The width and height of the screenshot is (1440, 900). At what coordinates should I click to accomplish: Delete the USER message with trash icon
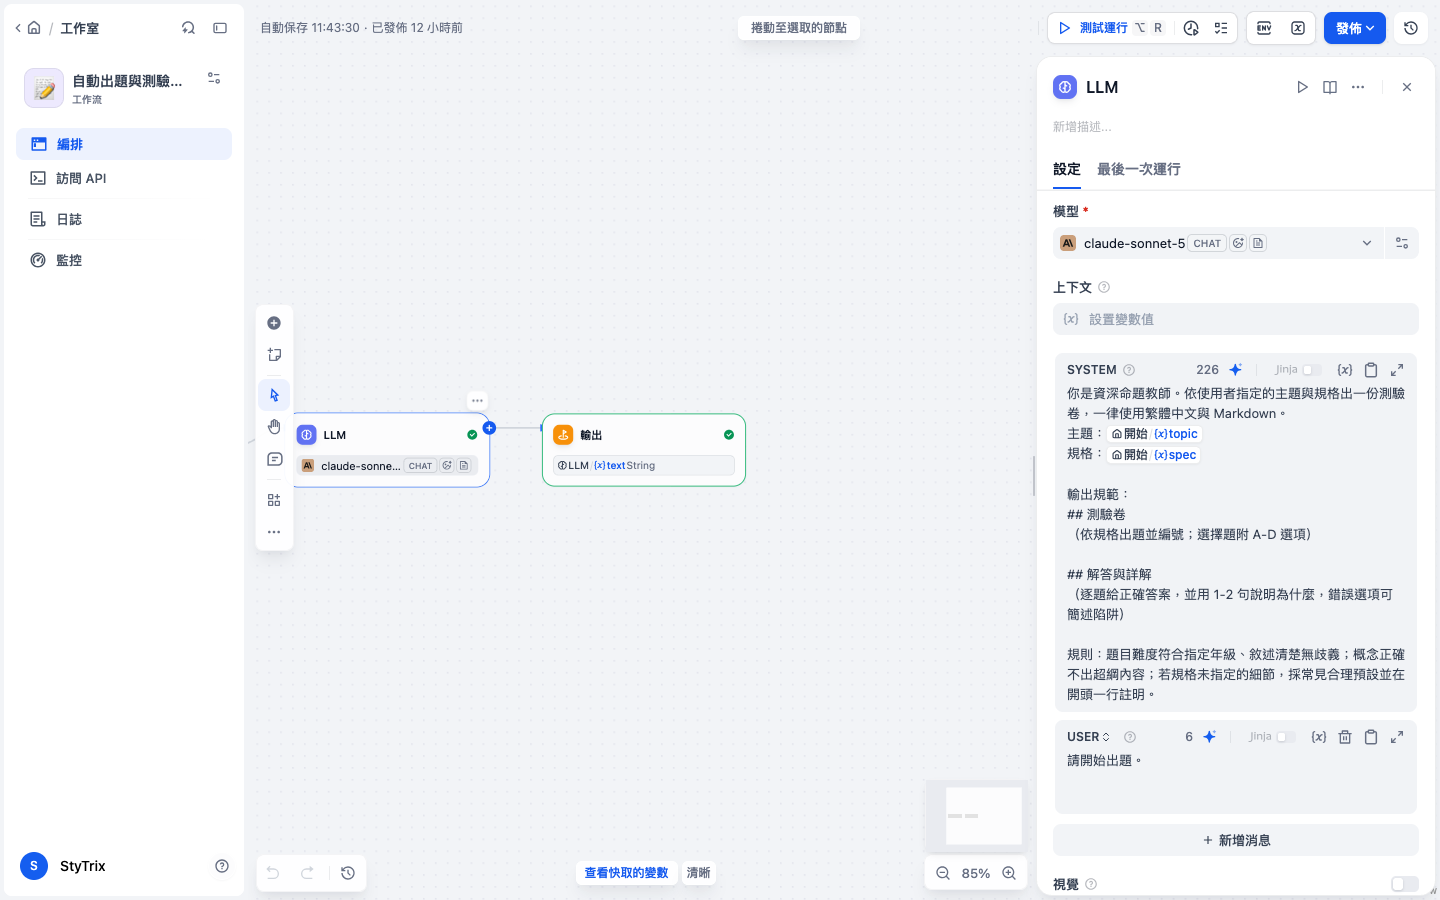(x=1345, y=736)
